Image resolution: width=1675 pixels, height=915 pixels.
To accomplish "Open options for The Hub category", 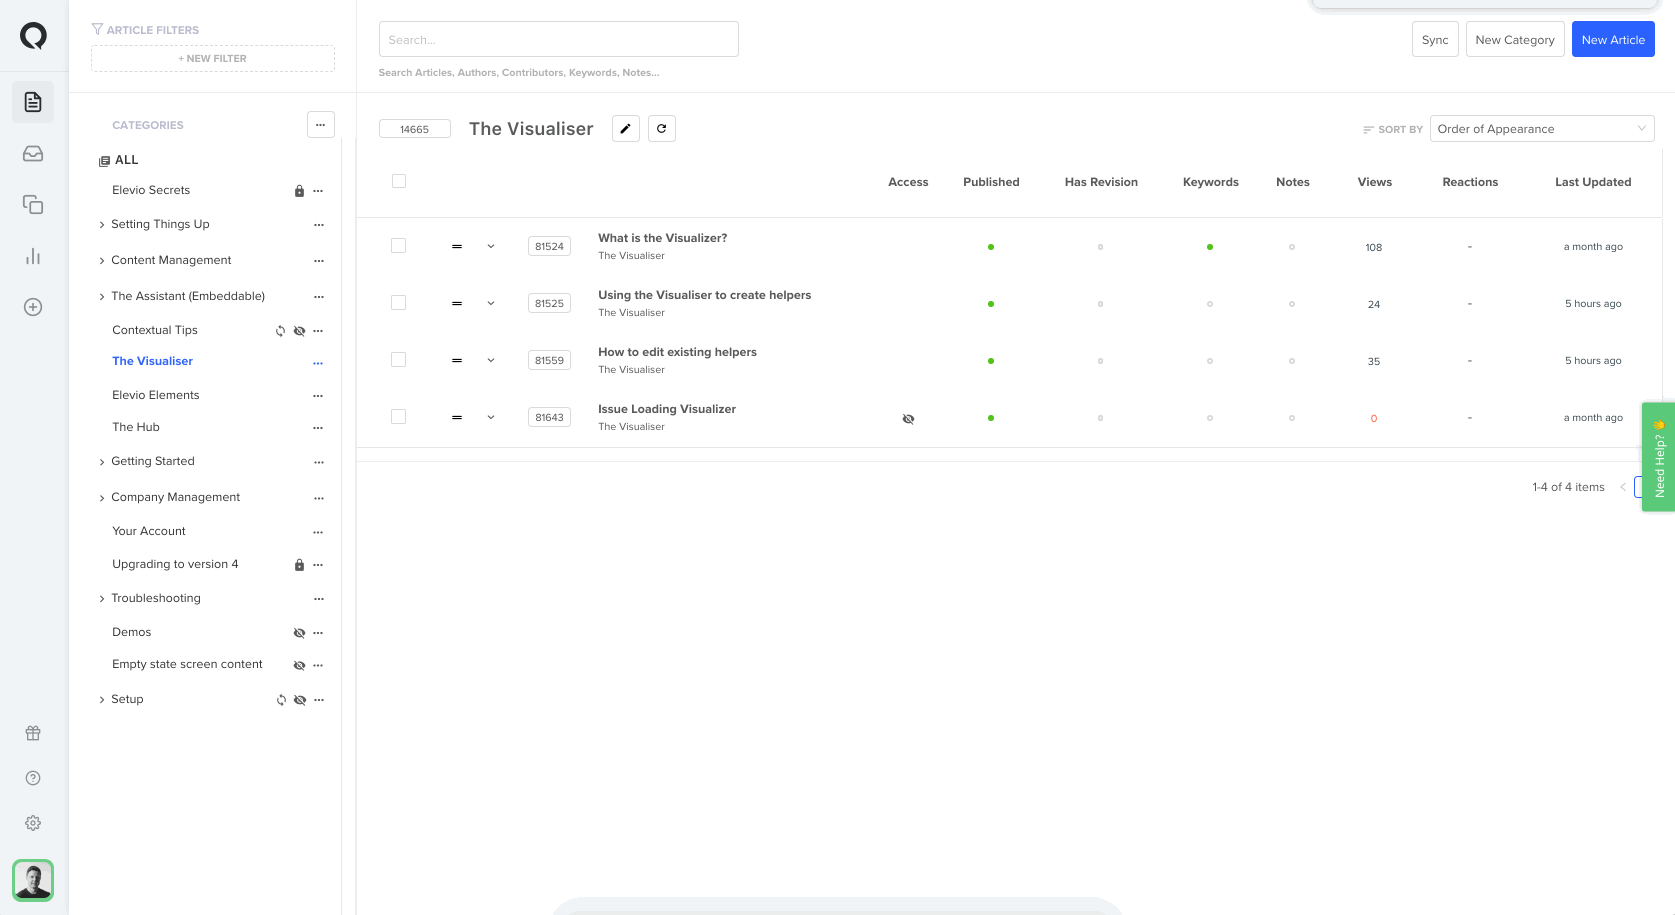I will coord(318,428).
